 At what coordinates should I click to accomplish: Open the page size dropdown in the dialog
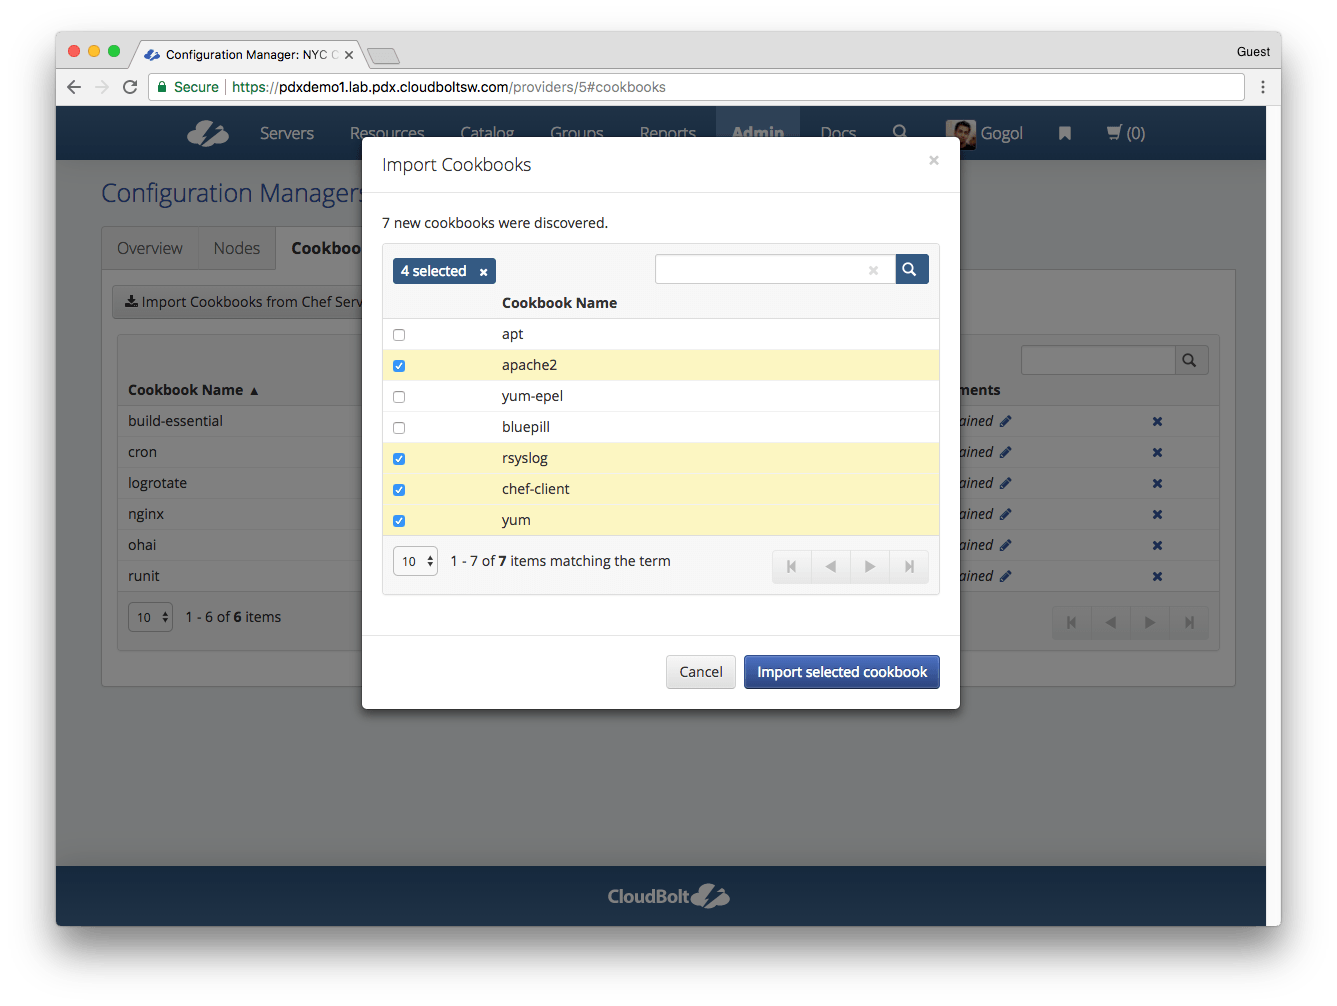(415, 561)
